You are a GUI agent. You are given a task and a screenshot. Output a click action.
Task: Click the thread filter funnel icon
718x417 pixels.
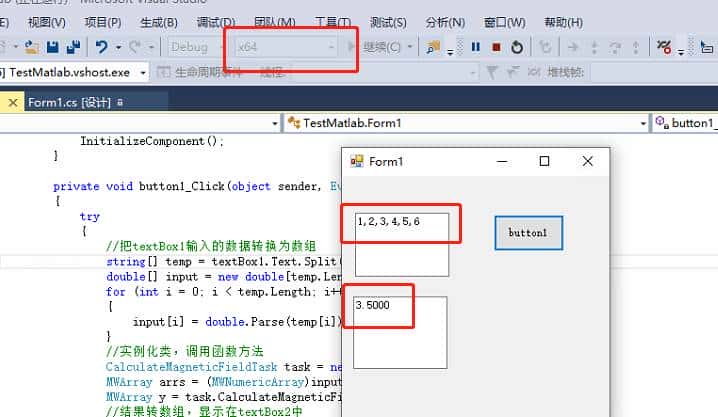click(491, 72)
